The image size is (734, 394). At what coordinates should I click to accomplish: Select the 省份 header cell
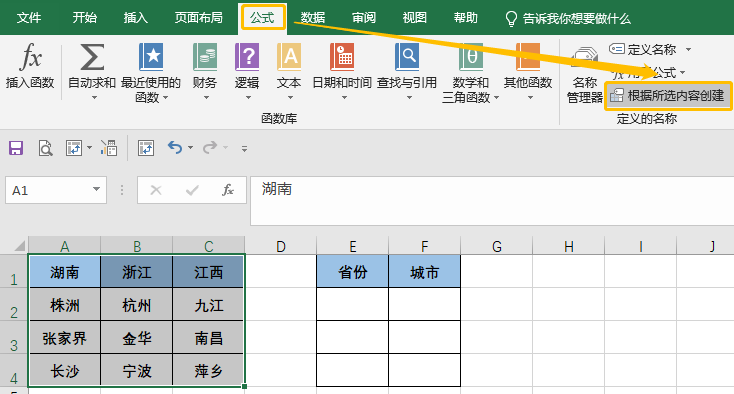coord(352,271)
